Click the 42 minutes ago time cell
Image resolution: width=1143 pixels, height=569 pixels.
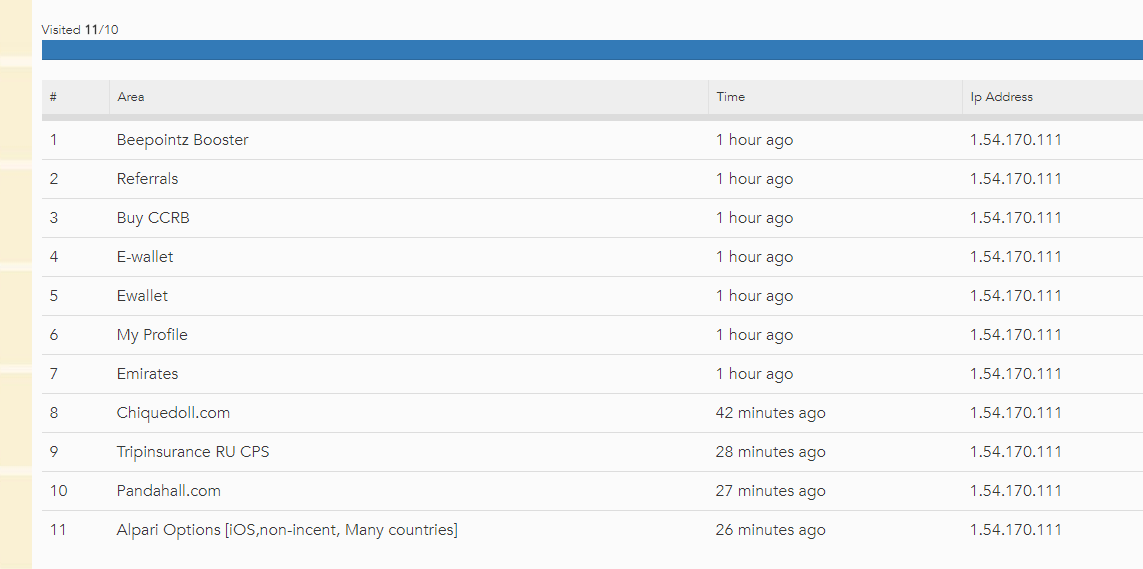point(770,413)
